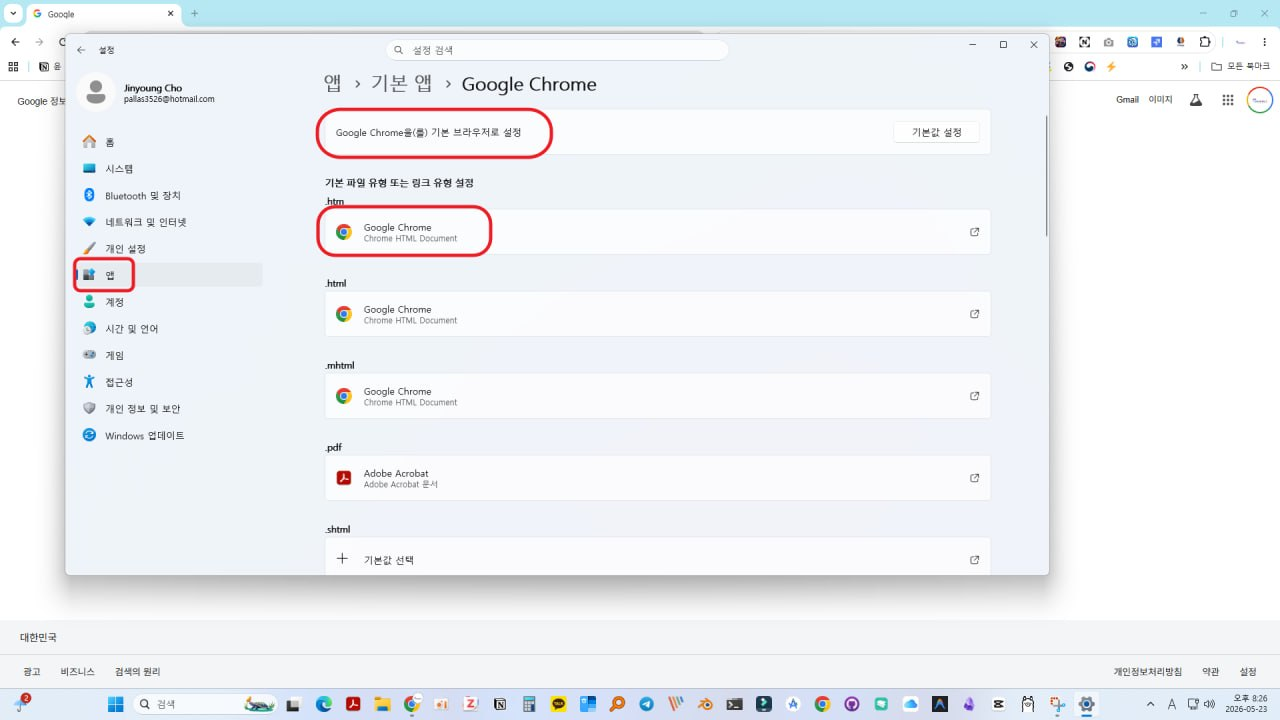Change the .htm default app row
Screen dimensions: 1280x720
[657, 232]
